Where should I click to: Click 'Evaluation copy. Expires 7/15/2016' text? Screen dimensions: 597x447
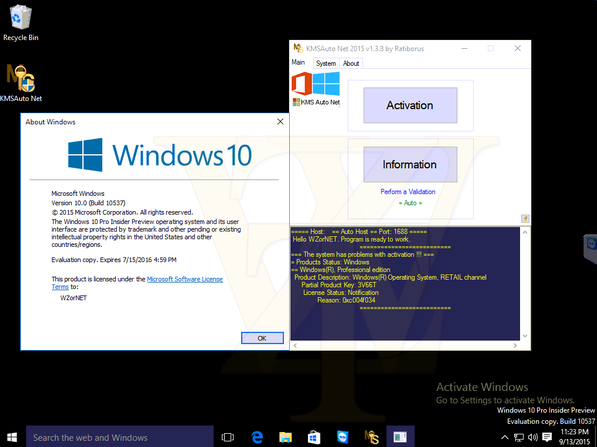tap(114, 260)
